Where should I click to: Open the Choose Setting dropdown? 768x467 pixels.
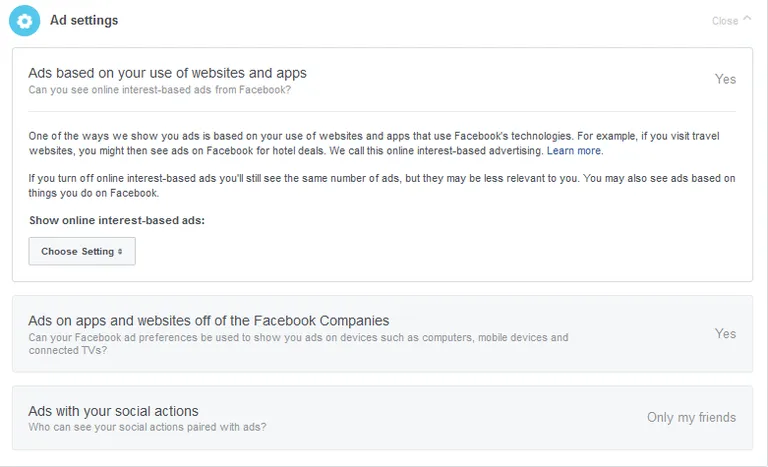tap(82, 251)
